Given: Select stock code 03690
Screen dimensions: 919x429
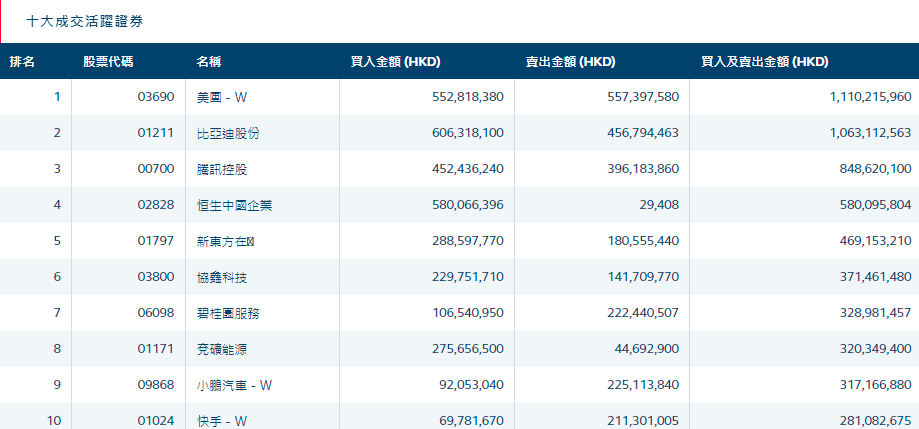Looking at the screenshot, I should 156,97.
